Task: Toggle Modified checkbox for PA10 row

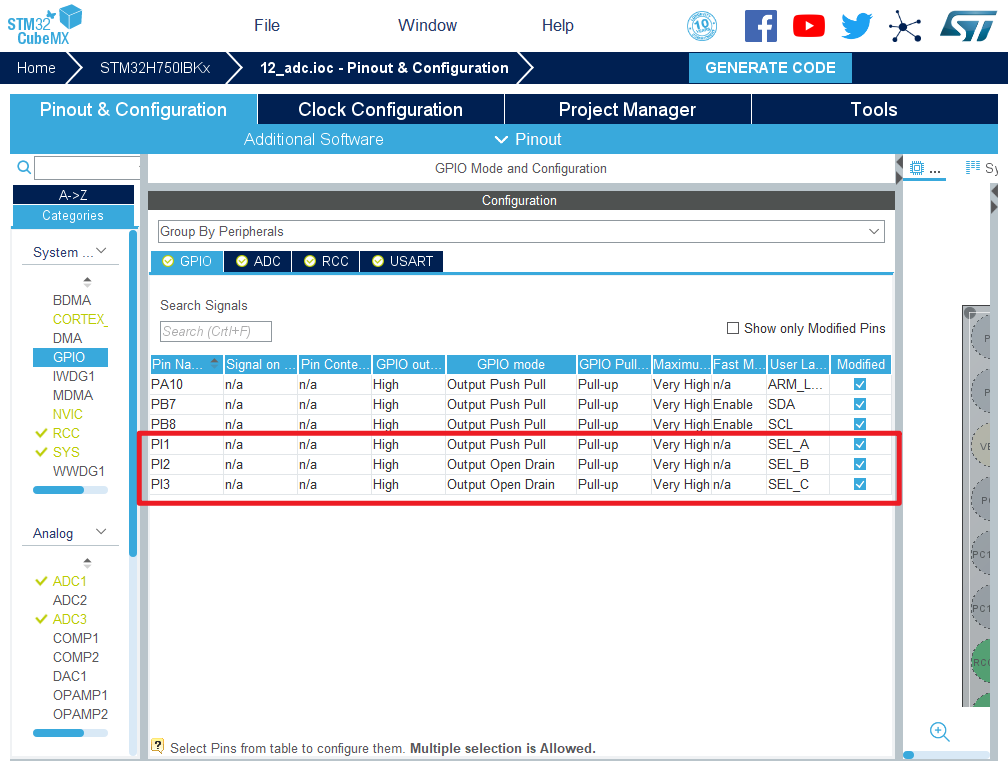Action: (860, 384)
